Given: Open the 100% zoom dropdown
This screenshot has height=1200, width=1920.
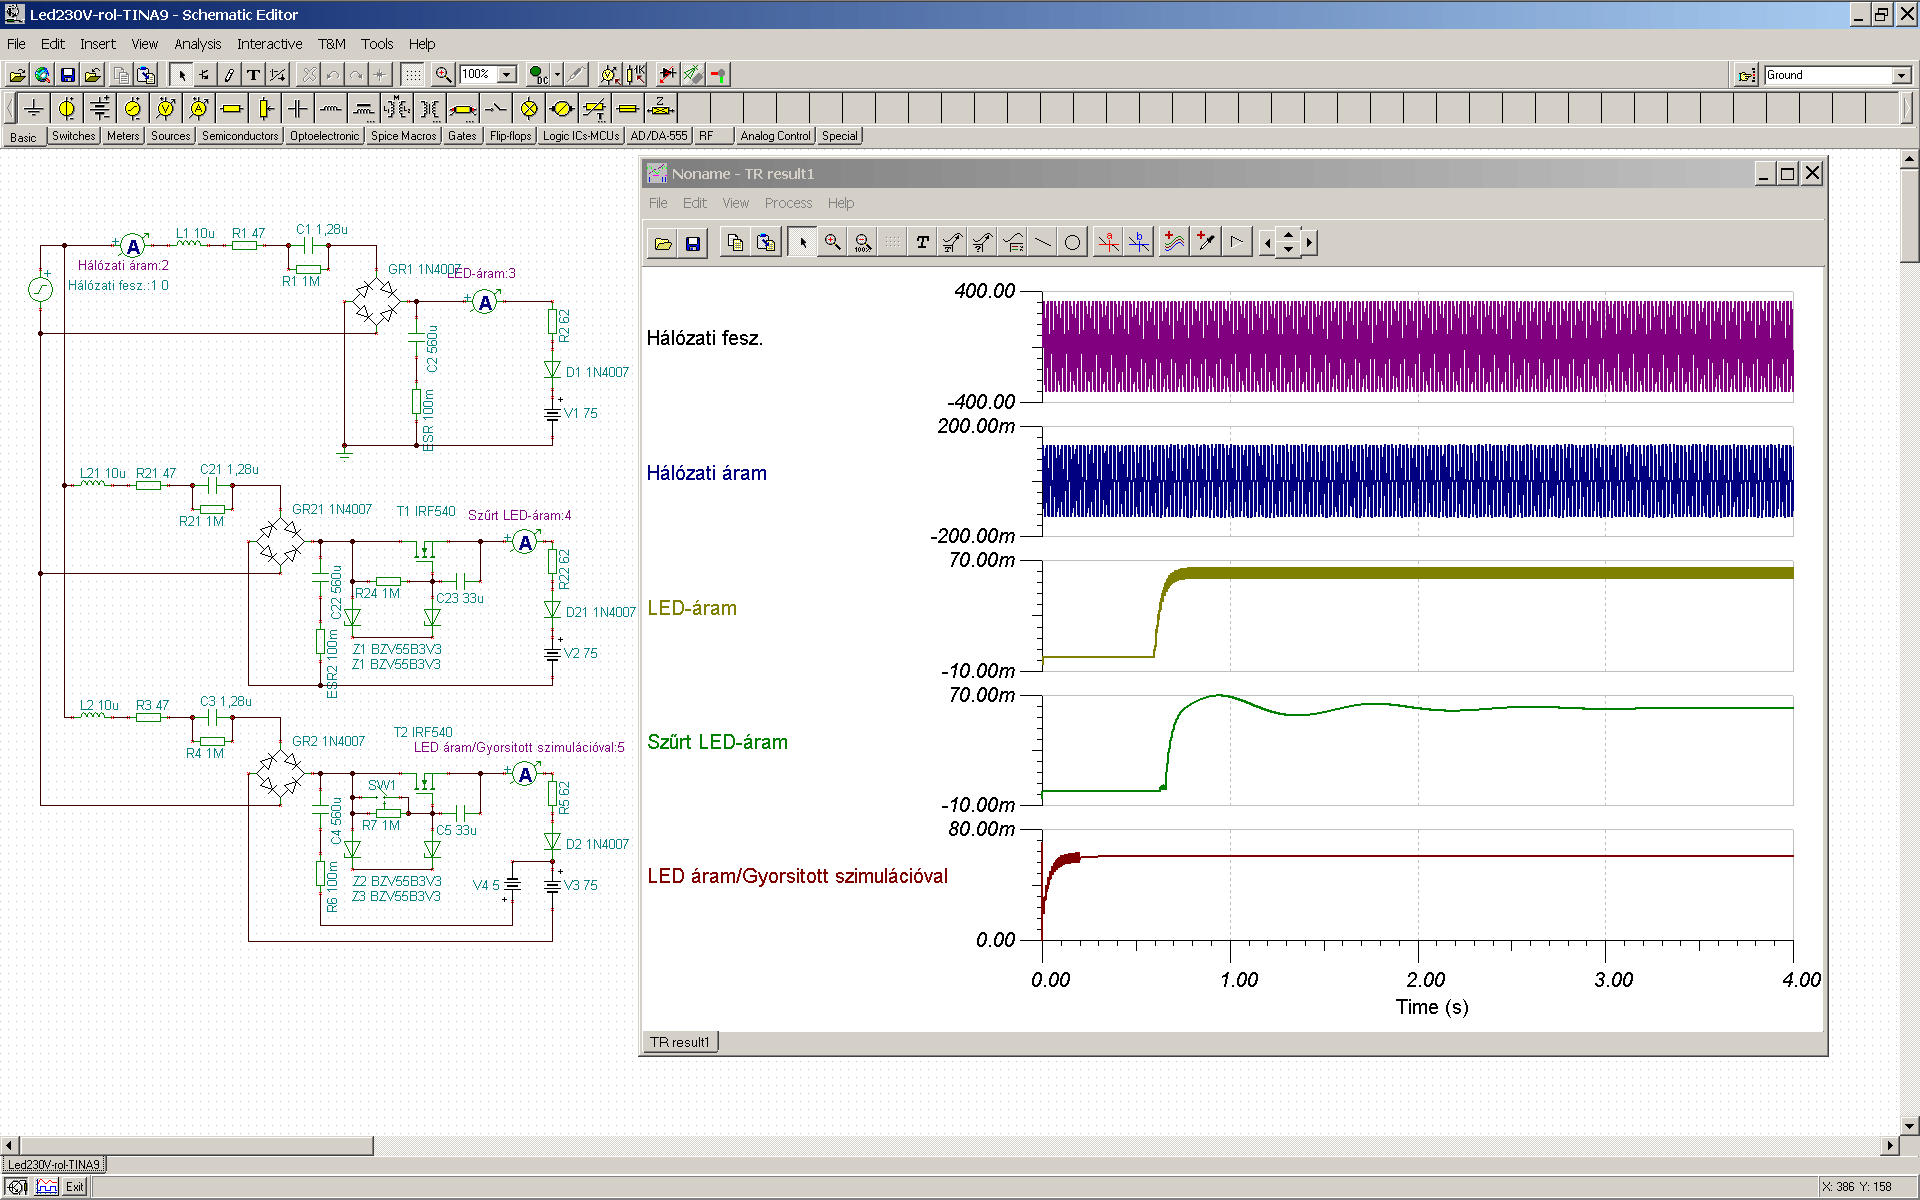Looking at the screenshot, I should pyautogui.click(x=507, y=75).
